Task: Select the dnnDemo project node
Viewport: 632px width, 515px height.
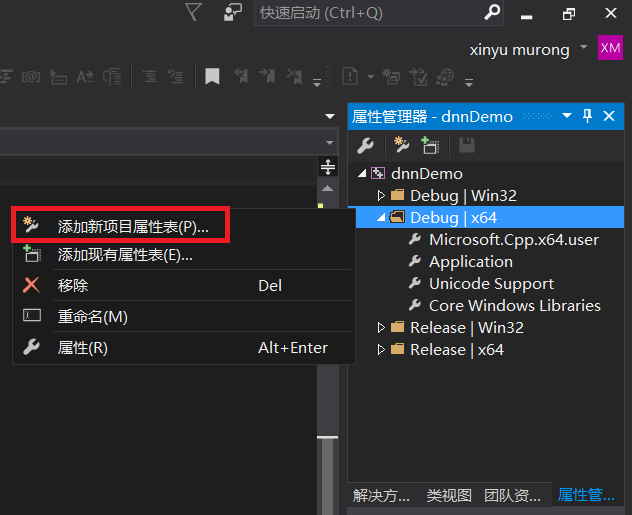Action: click(426, 174)
